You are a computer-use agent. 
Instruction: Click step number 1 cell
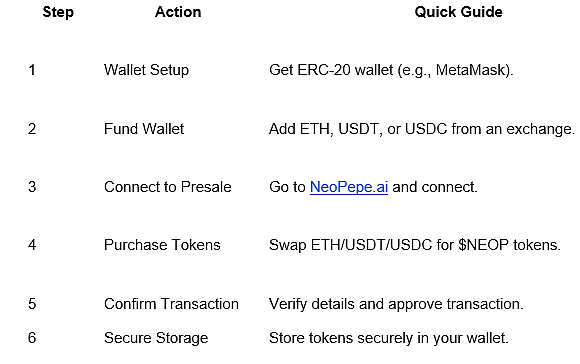point(32,70)
